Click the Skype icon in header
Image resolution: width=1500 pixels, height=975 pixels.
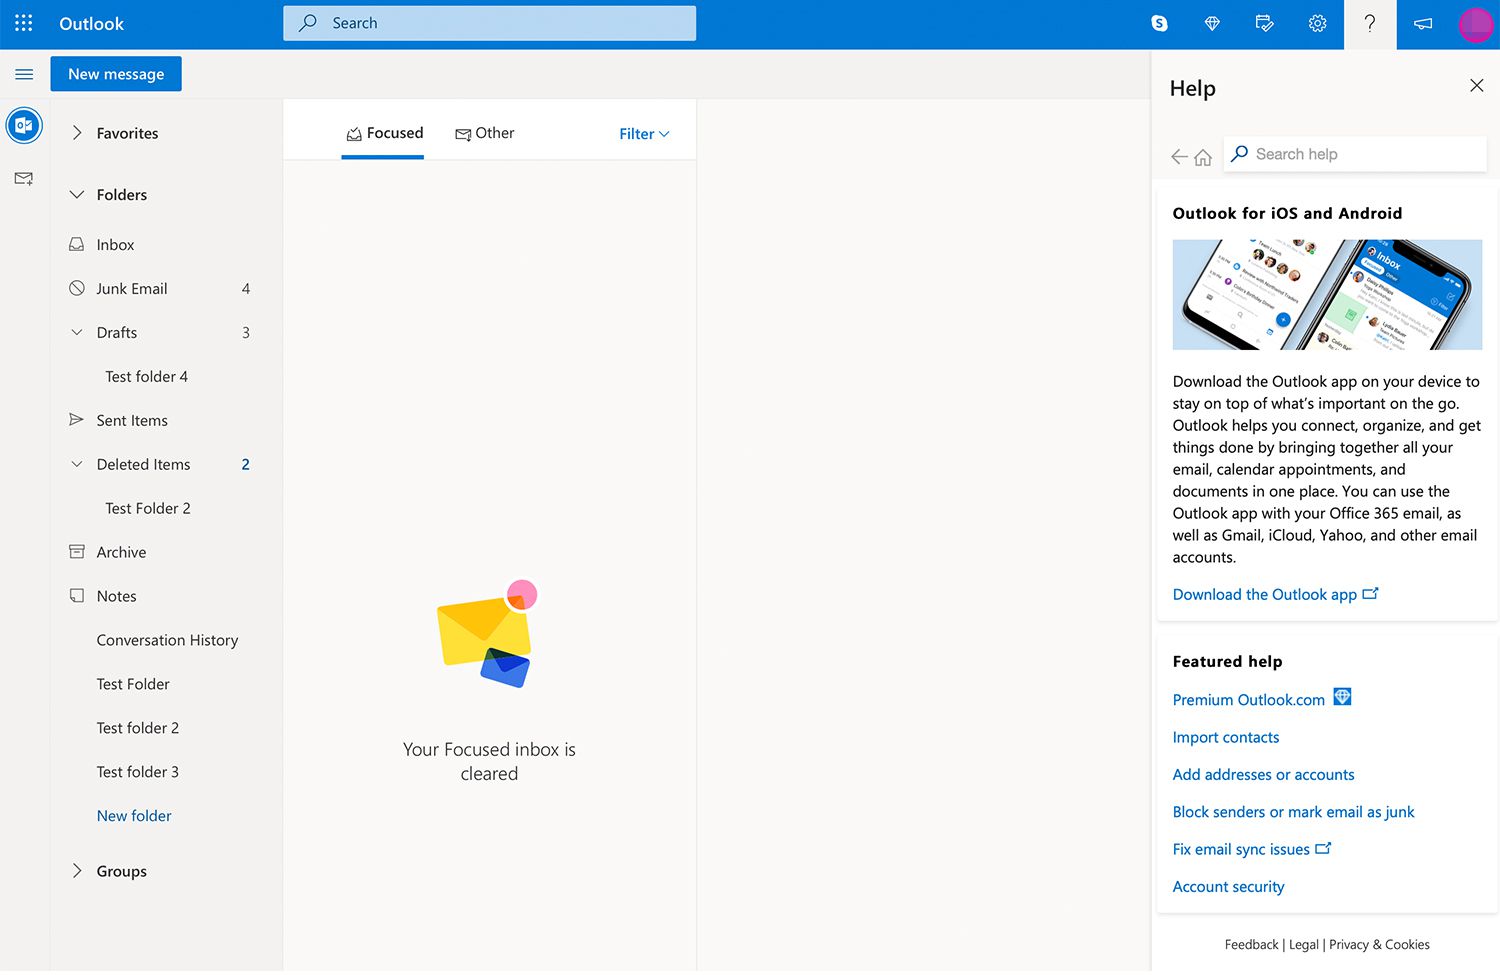(x=1160, y=23)
